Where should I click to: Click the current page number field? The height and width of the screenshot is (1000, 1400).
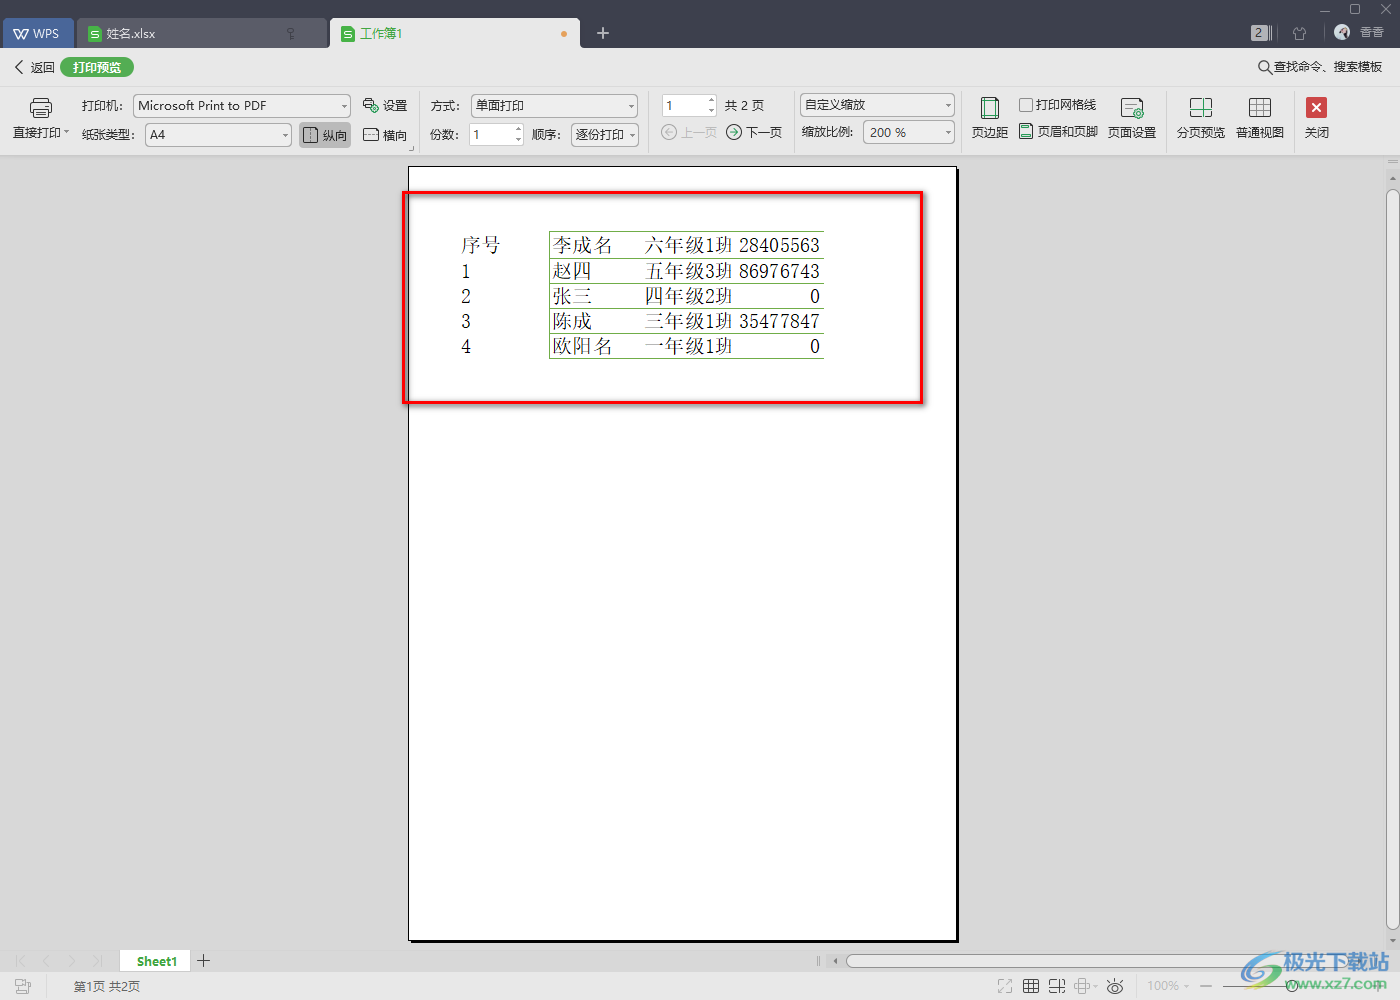click(684, 106)
